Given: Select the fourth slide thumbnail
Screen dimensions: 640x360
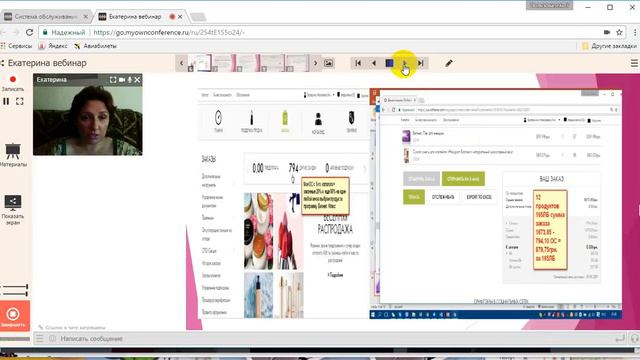Looking at the screenshot, I should (x=273, y=63).
